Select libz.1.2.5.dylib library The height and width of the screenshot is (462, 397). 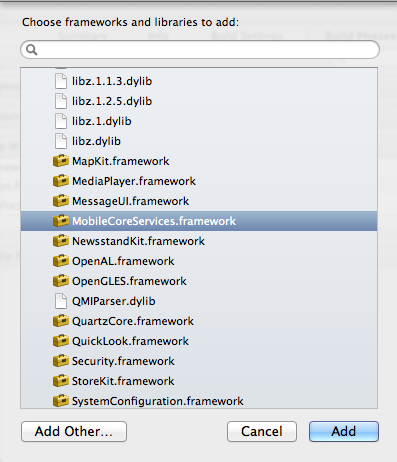[199, 101]
